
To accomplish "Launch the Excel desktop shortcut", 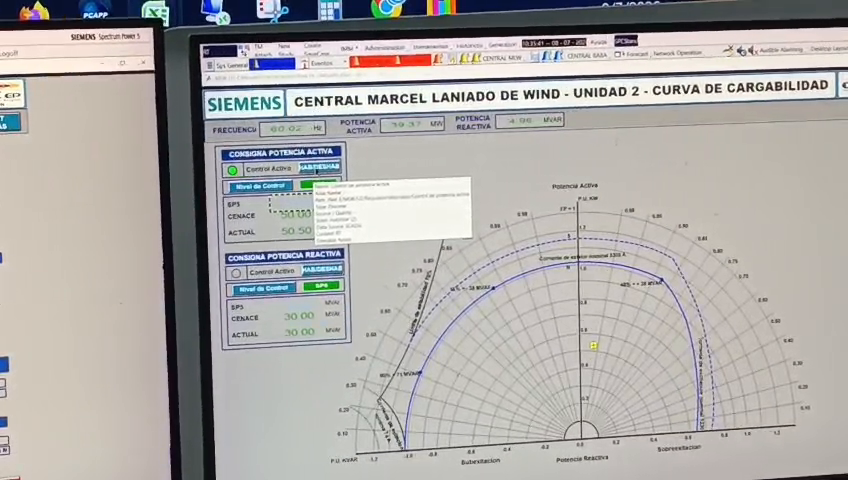I will point(155,12).
